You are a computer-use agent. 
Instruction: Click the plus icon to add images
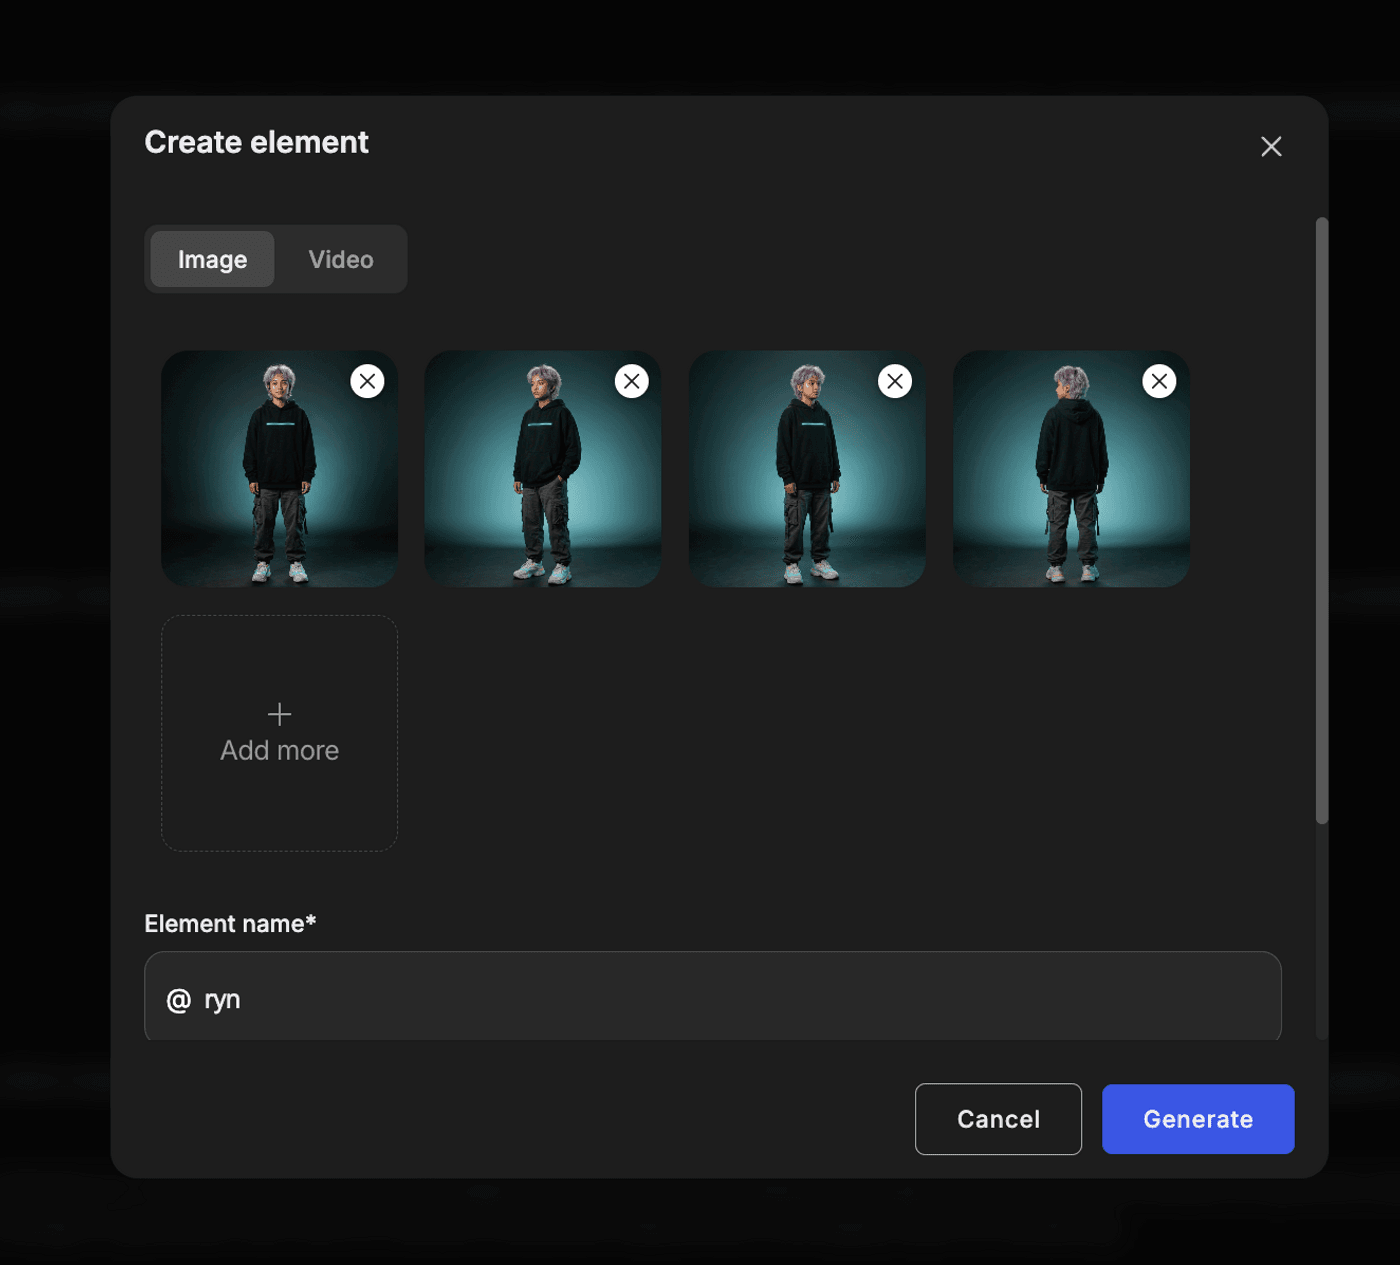point(279,714)
